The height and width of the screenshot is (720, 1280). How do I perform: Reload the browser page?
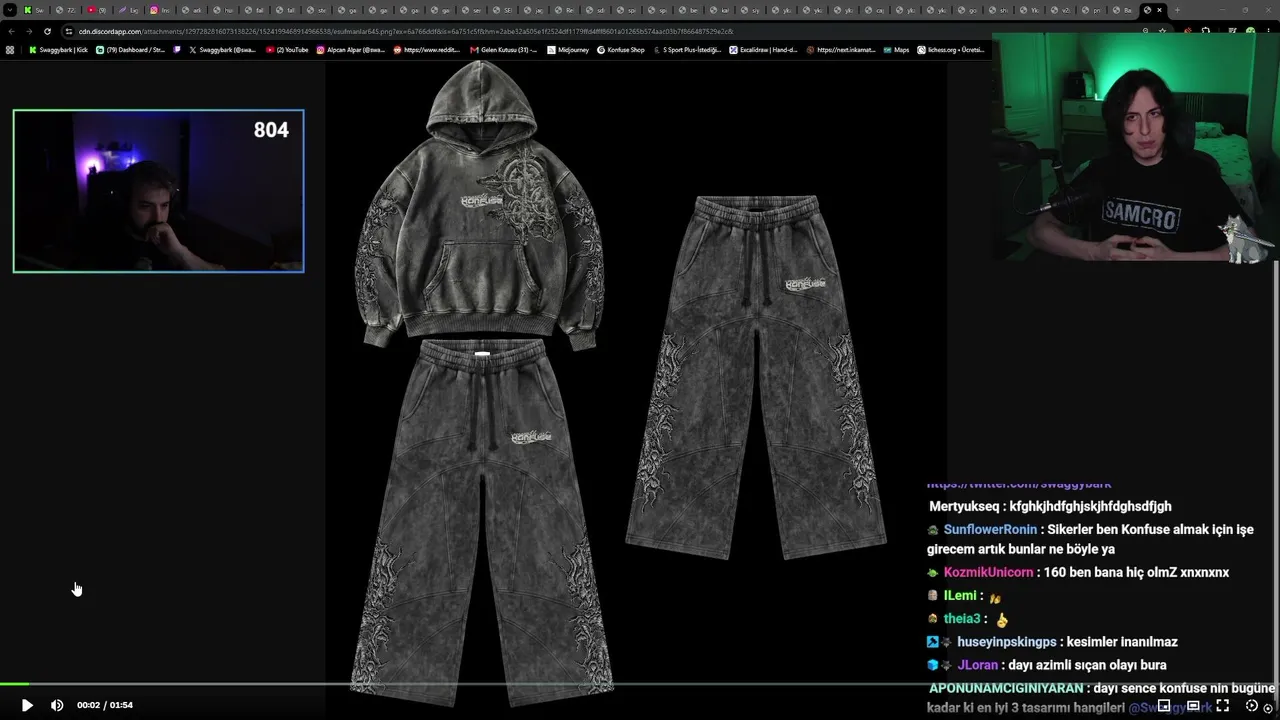tap(47, 31)
